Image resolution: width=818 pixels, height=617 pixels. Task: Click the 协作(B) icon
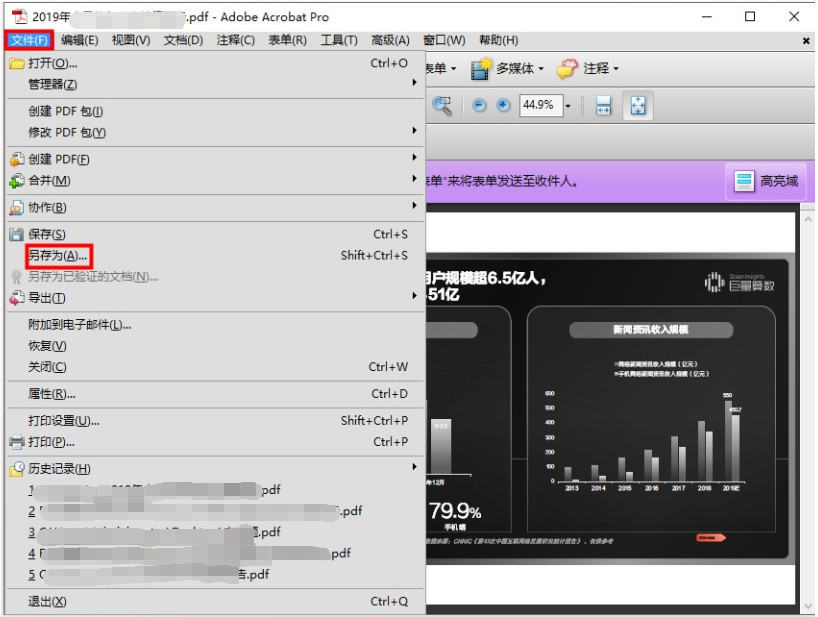tap(17, 208)
